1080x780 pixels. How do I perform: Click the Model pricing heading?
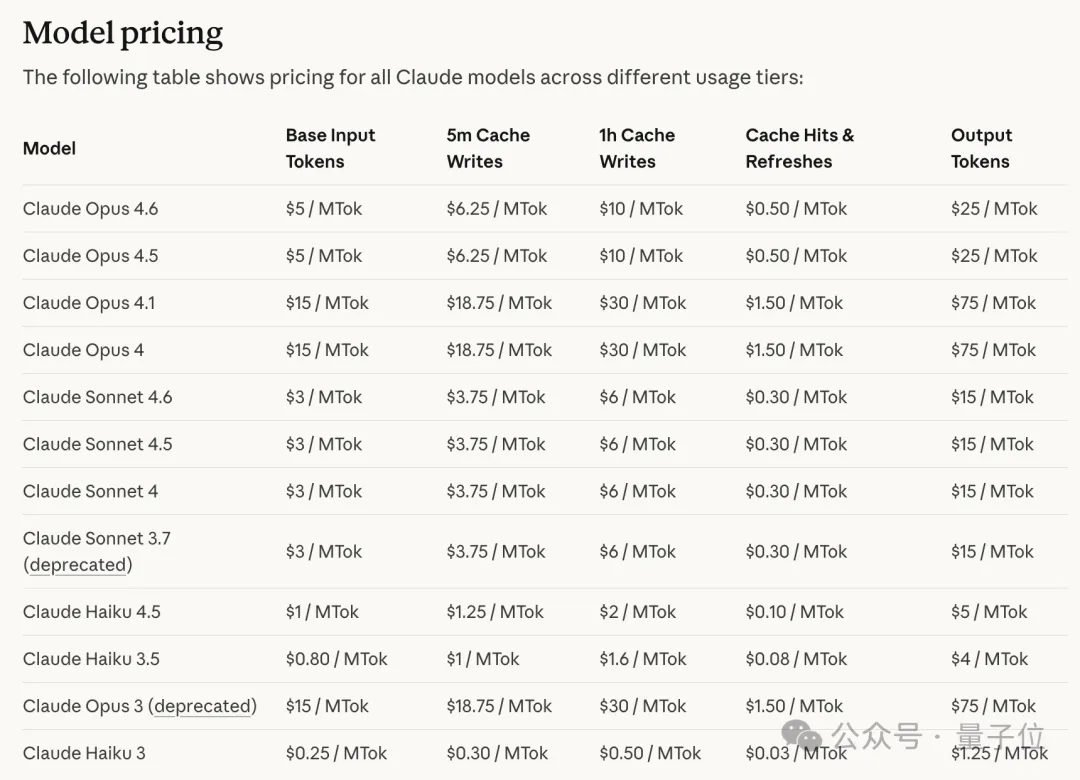[x=123, y=33]
